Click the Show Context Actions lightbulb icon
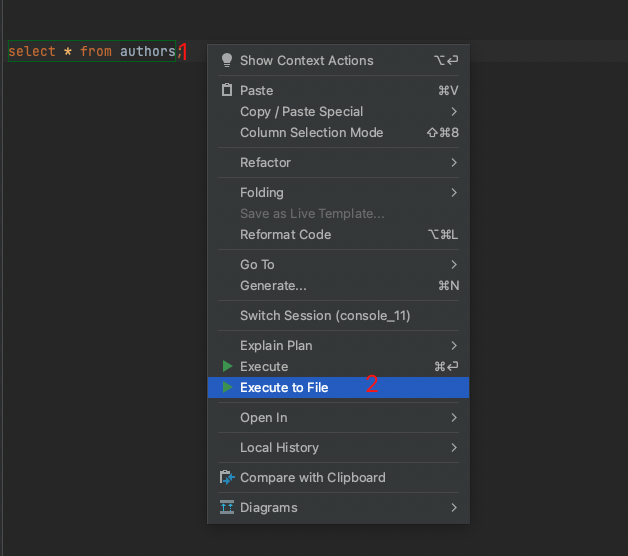628x556 pixels. pyautogui.click(x=227, y=60)
